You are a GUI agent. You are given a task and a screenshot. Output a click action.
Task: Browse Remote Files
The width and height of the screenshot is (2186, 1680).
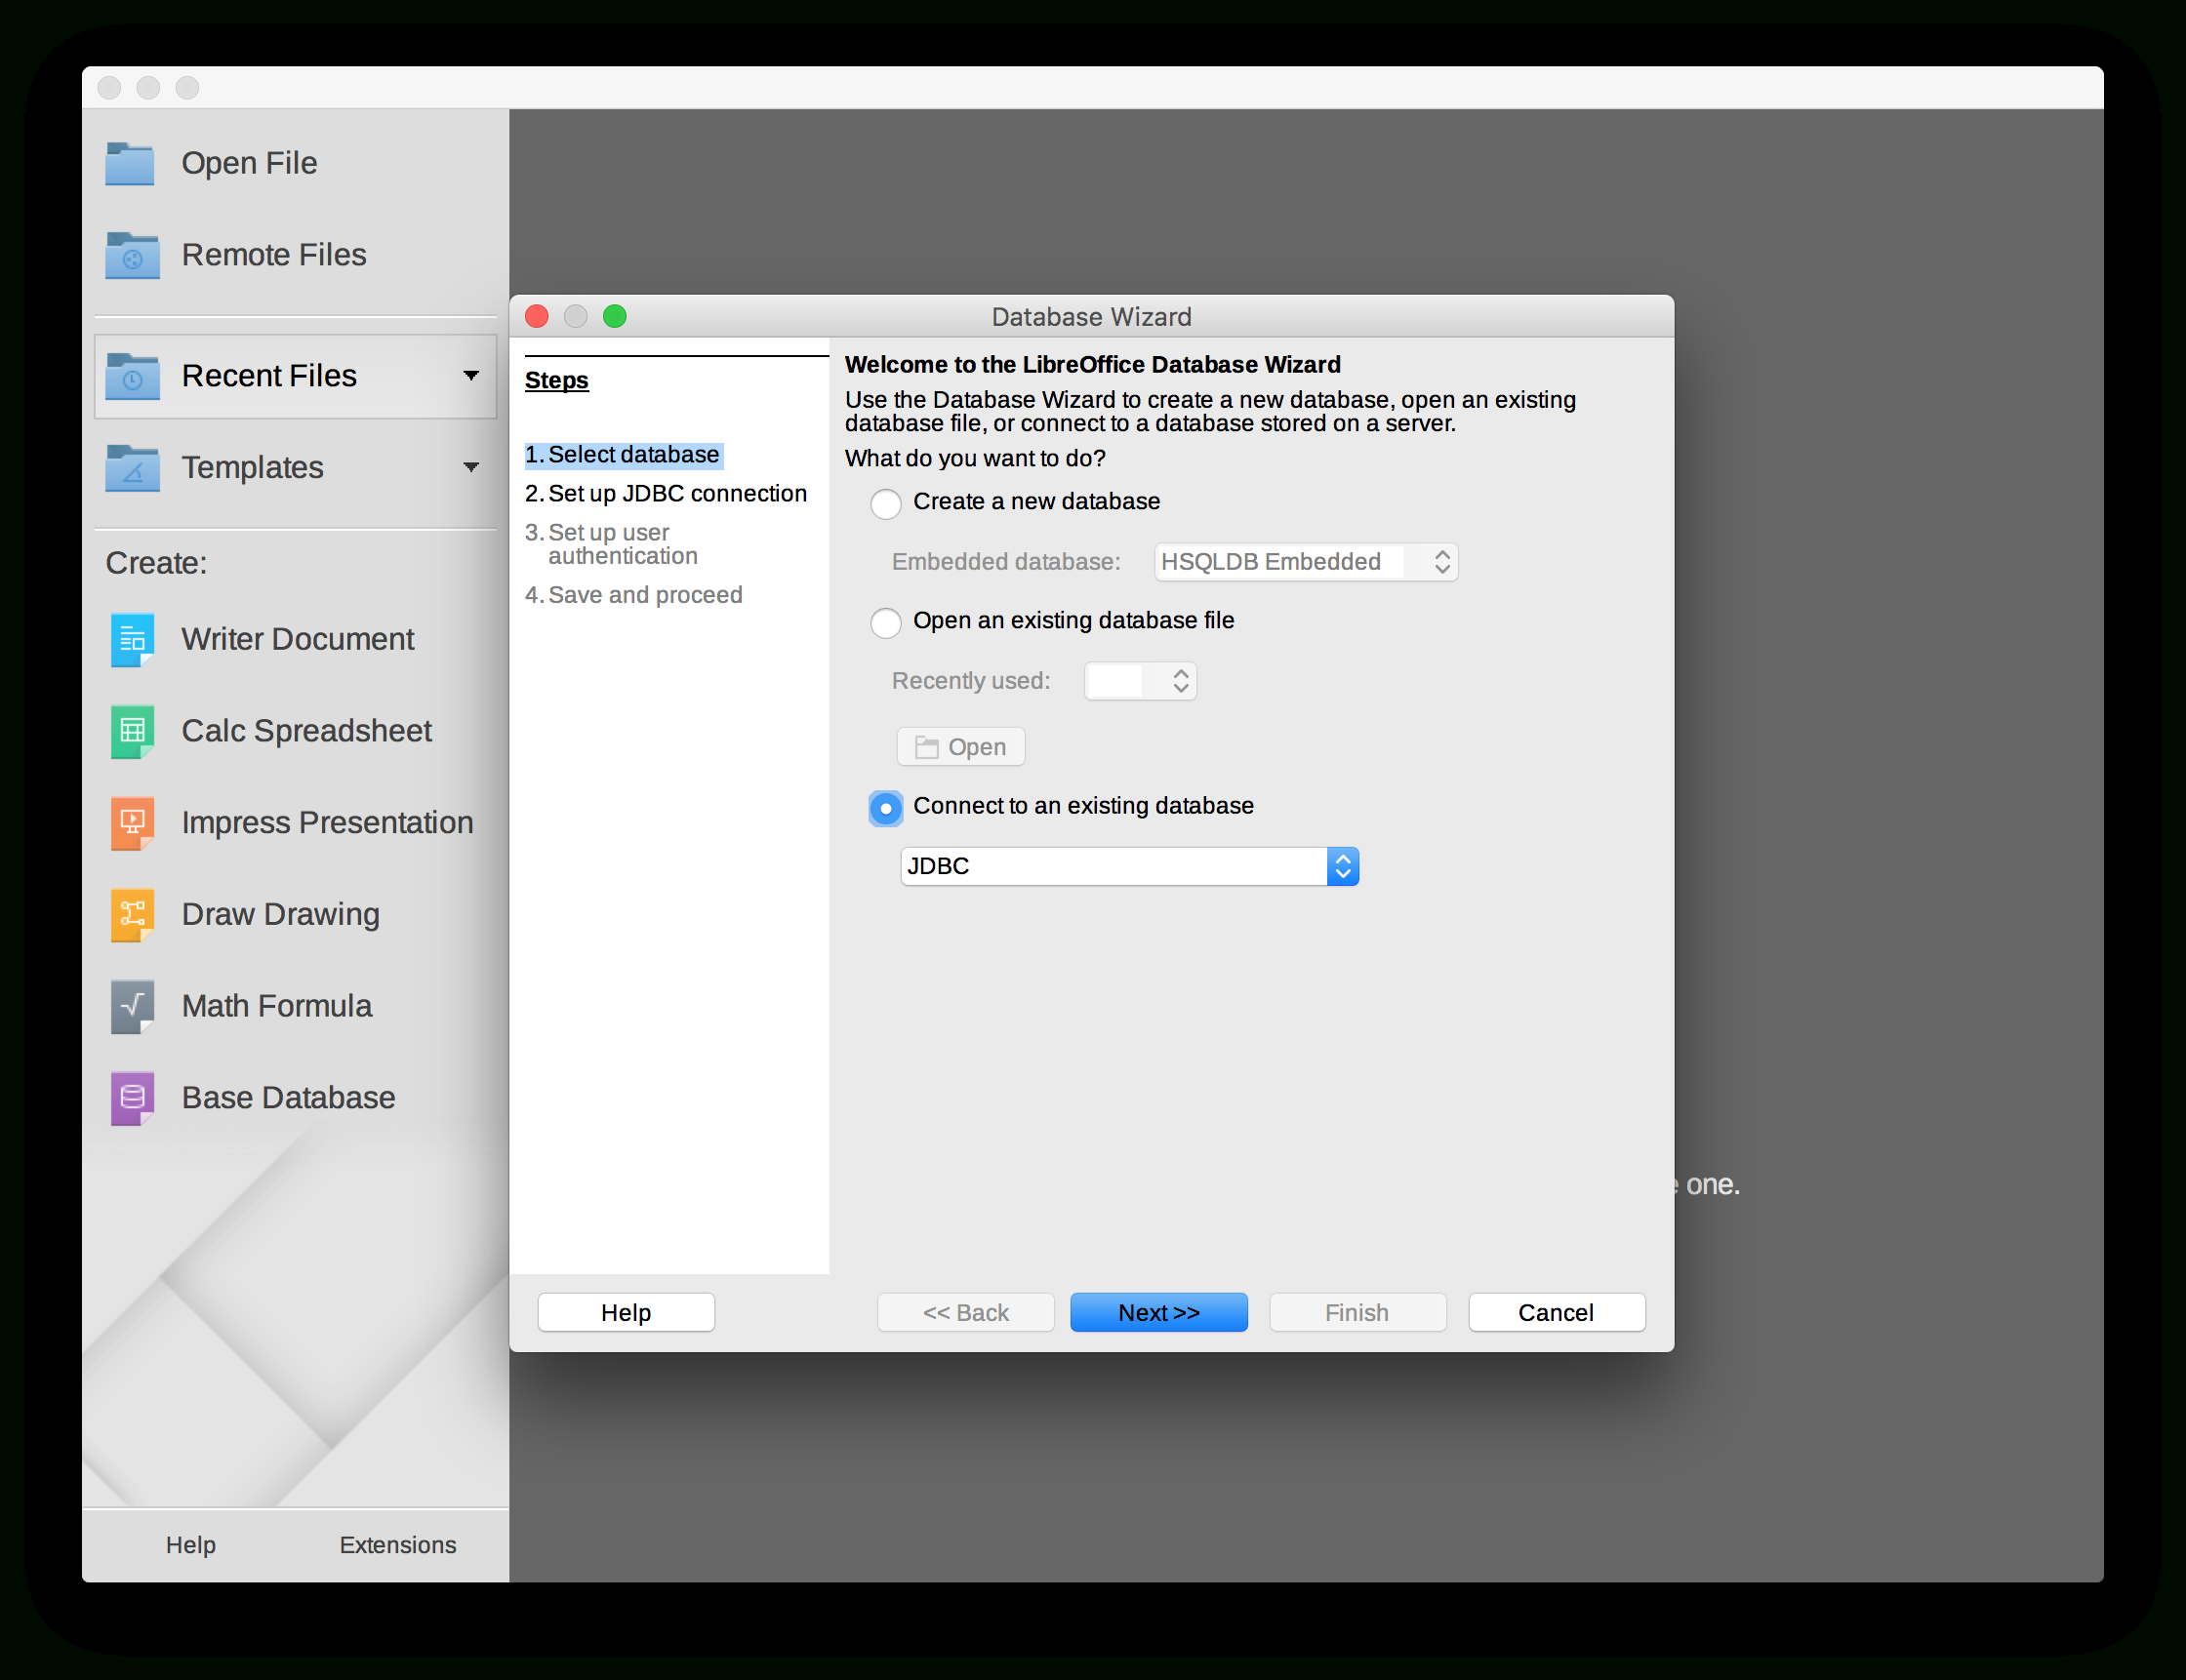click(x=273, y=255)
